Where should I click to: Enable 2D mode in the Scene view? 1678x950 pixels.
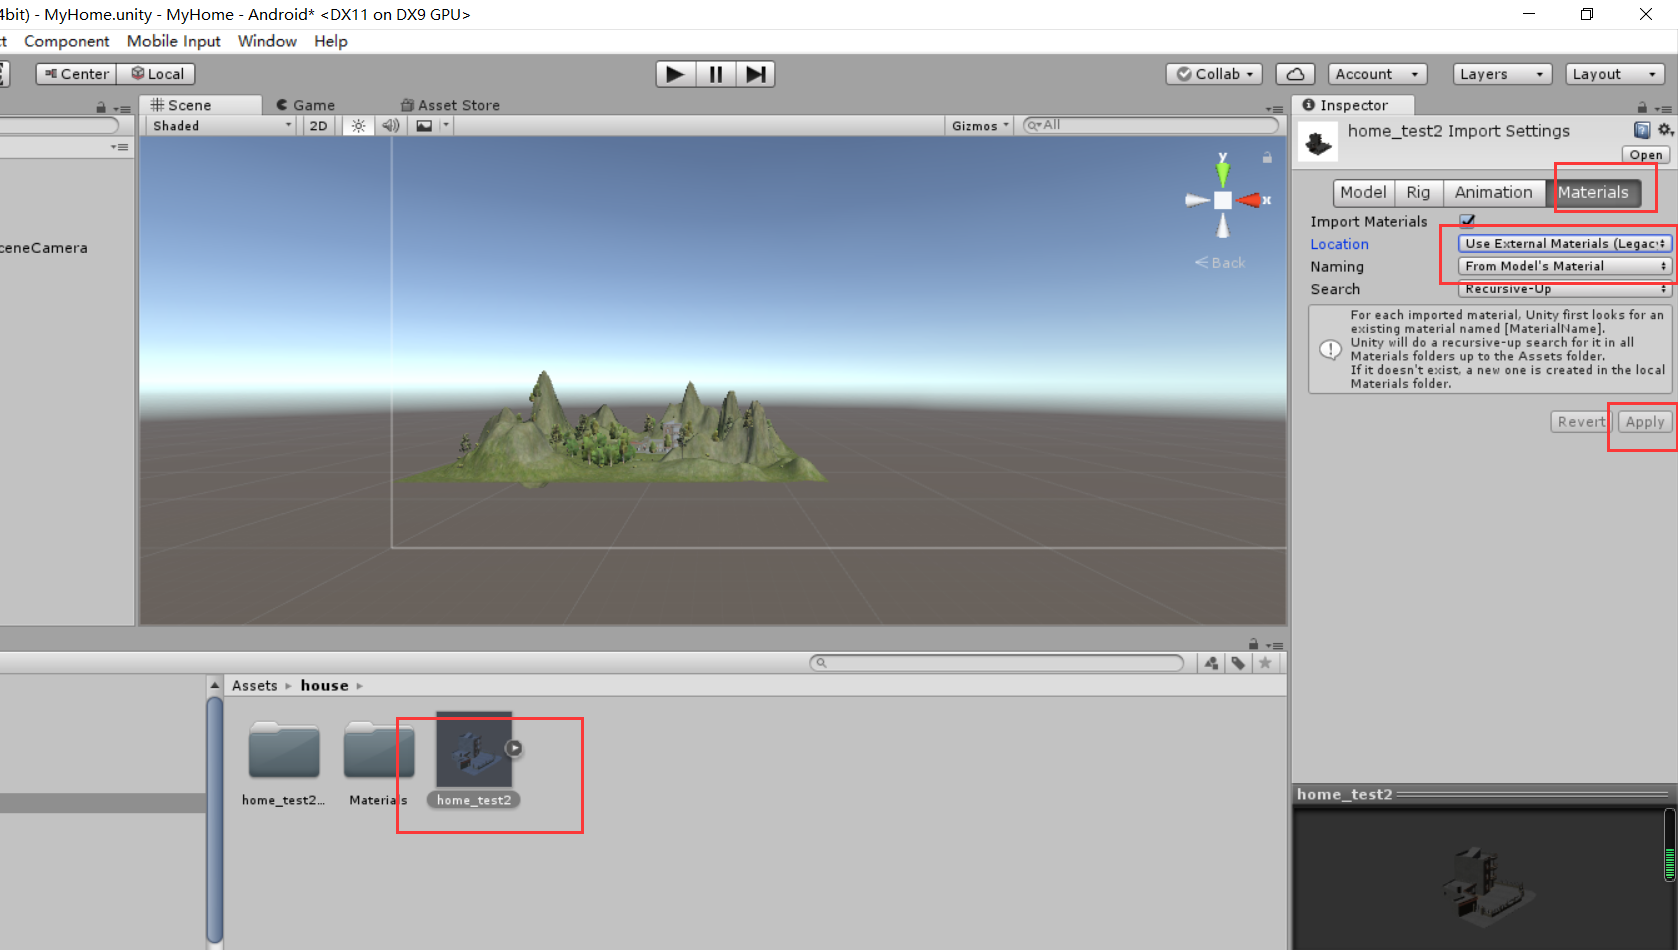tap(317, 125)
